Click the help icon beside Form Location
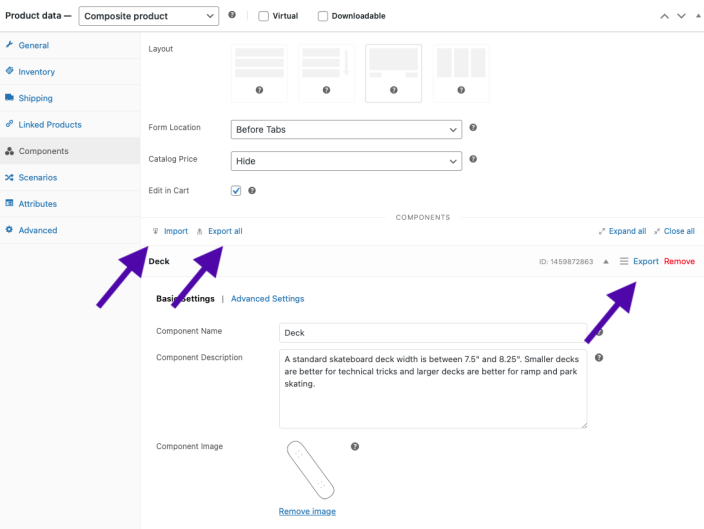 coord(473,128)
